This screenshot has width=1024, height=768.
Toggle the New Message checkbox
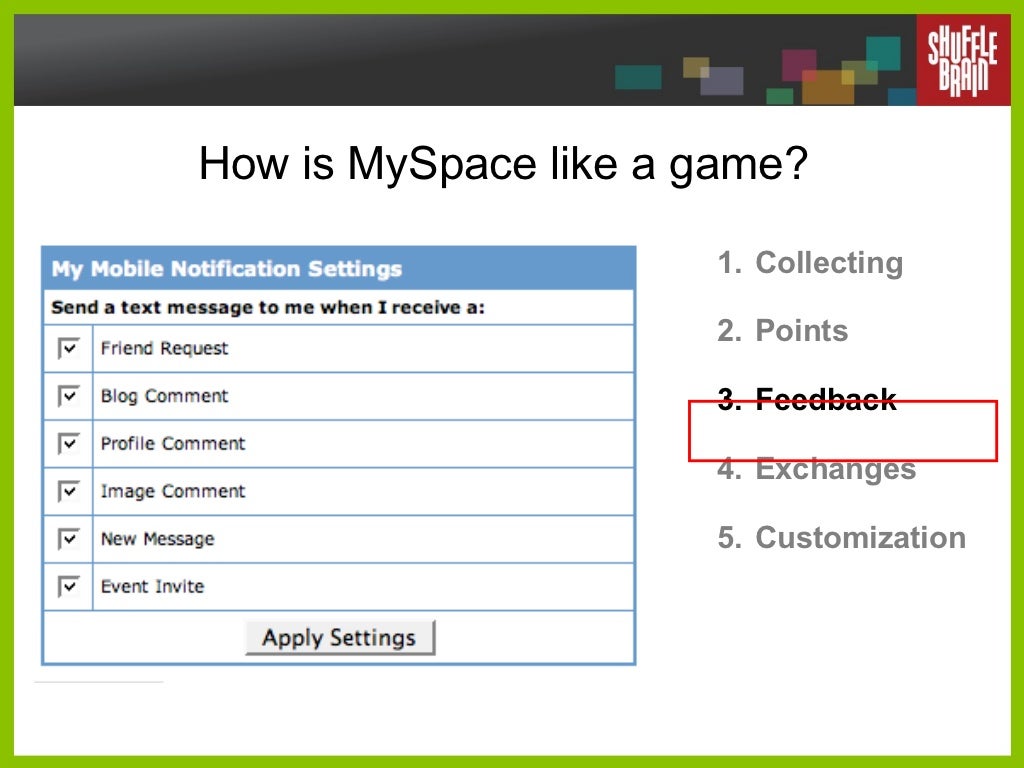tap(69, 539)
